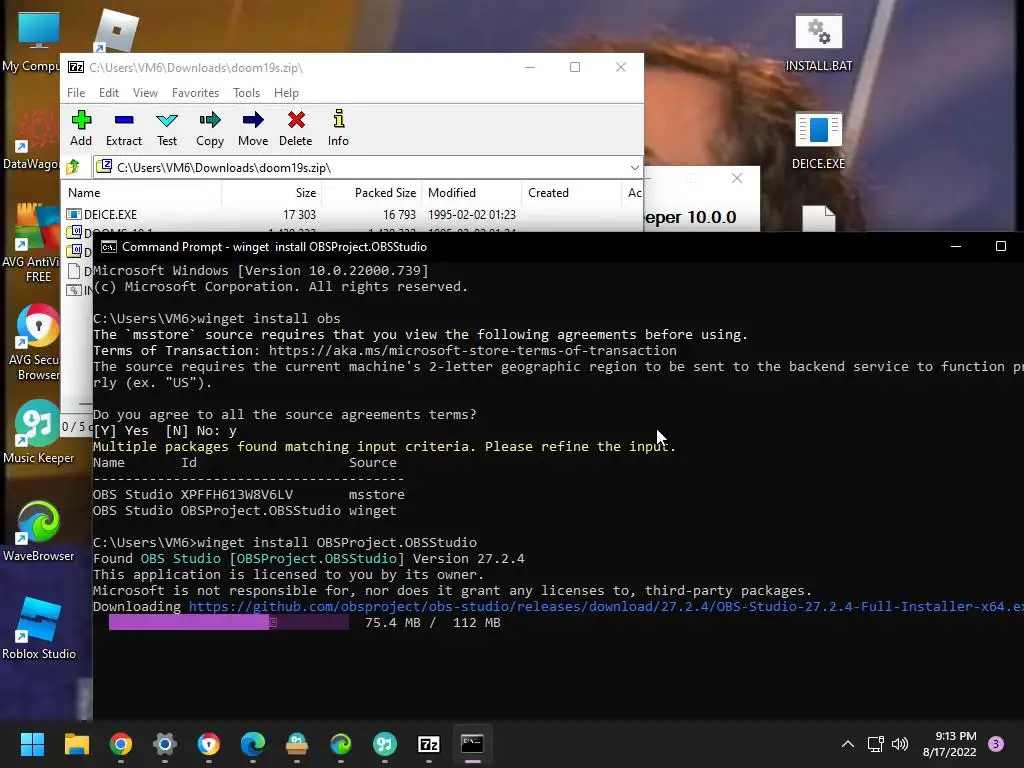The image size is (1024, 768).
Task: Select the AVG Secure Browser shortcut
Action: [34, 342]
